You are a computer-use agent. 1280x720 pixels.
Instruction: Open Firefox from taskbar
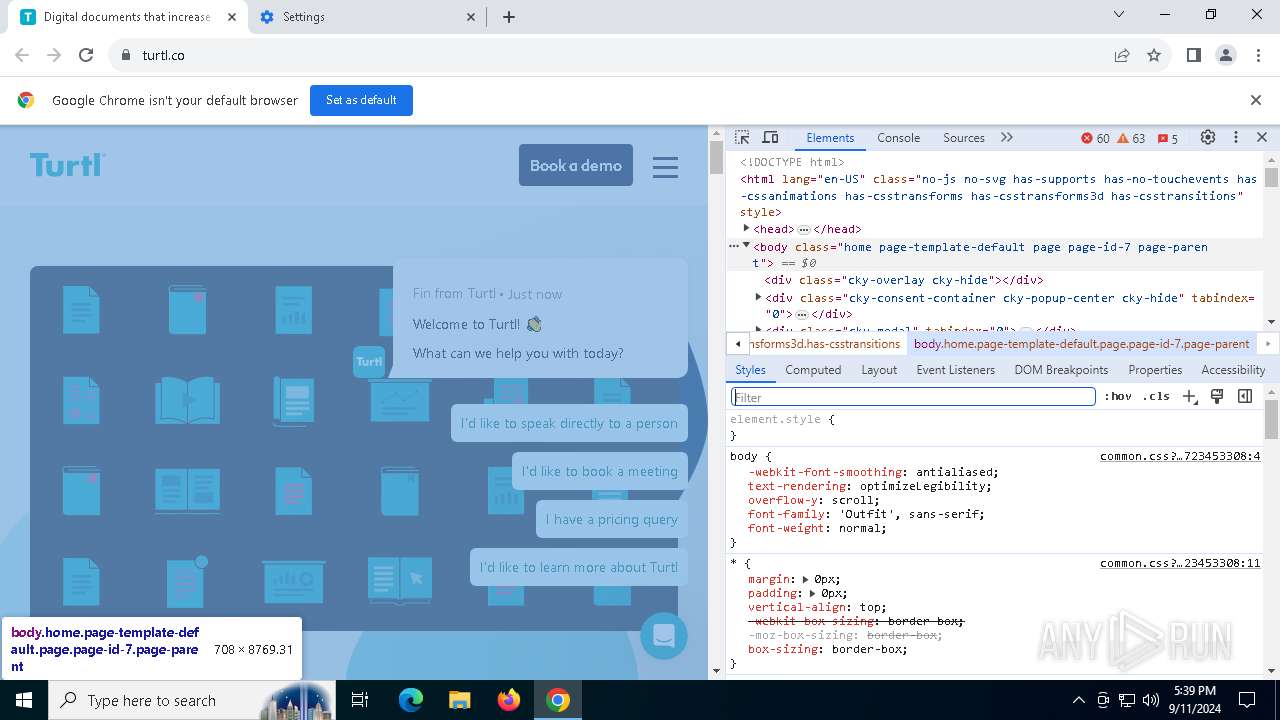pyautogui.click(x=509, y=700)
